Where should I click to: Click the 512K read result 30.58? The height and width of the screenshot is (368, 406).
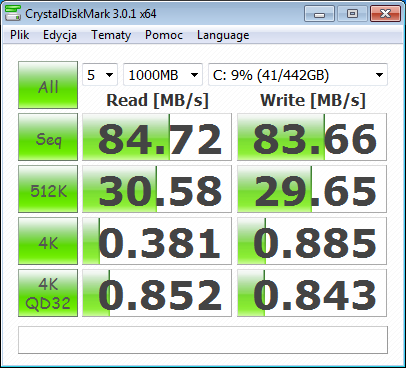click(x=157, y=189)
